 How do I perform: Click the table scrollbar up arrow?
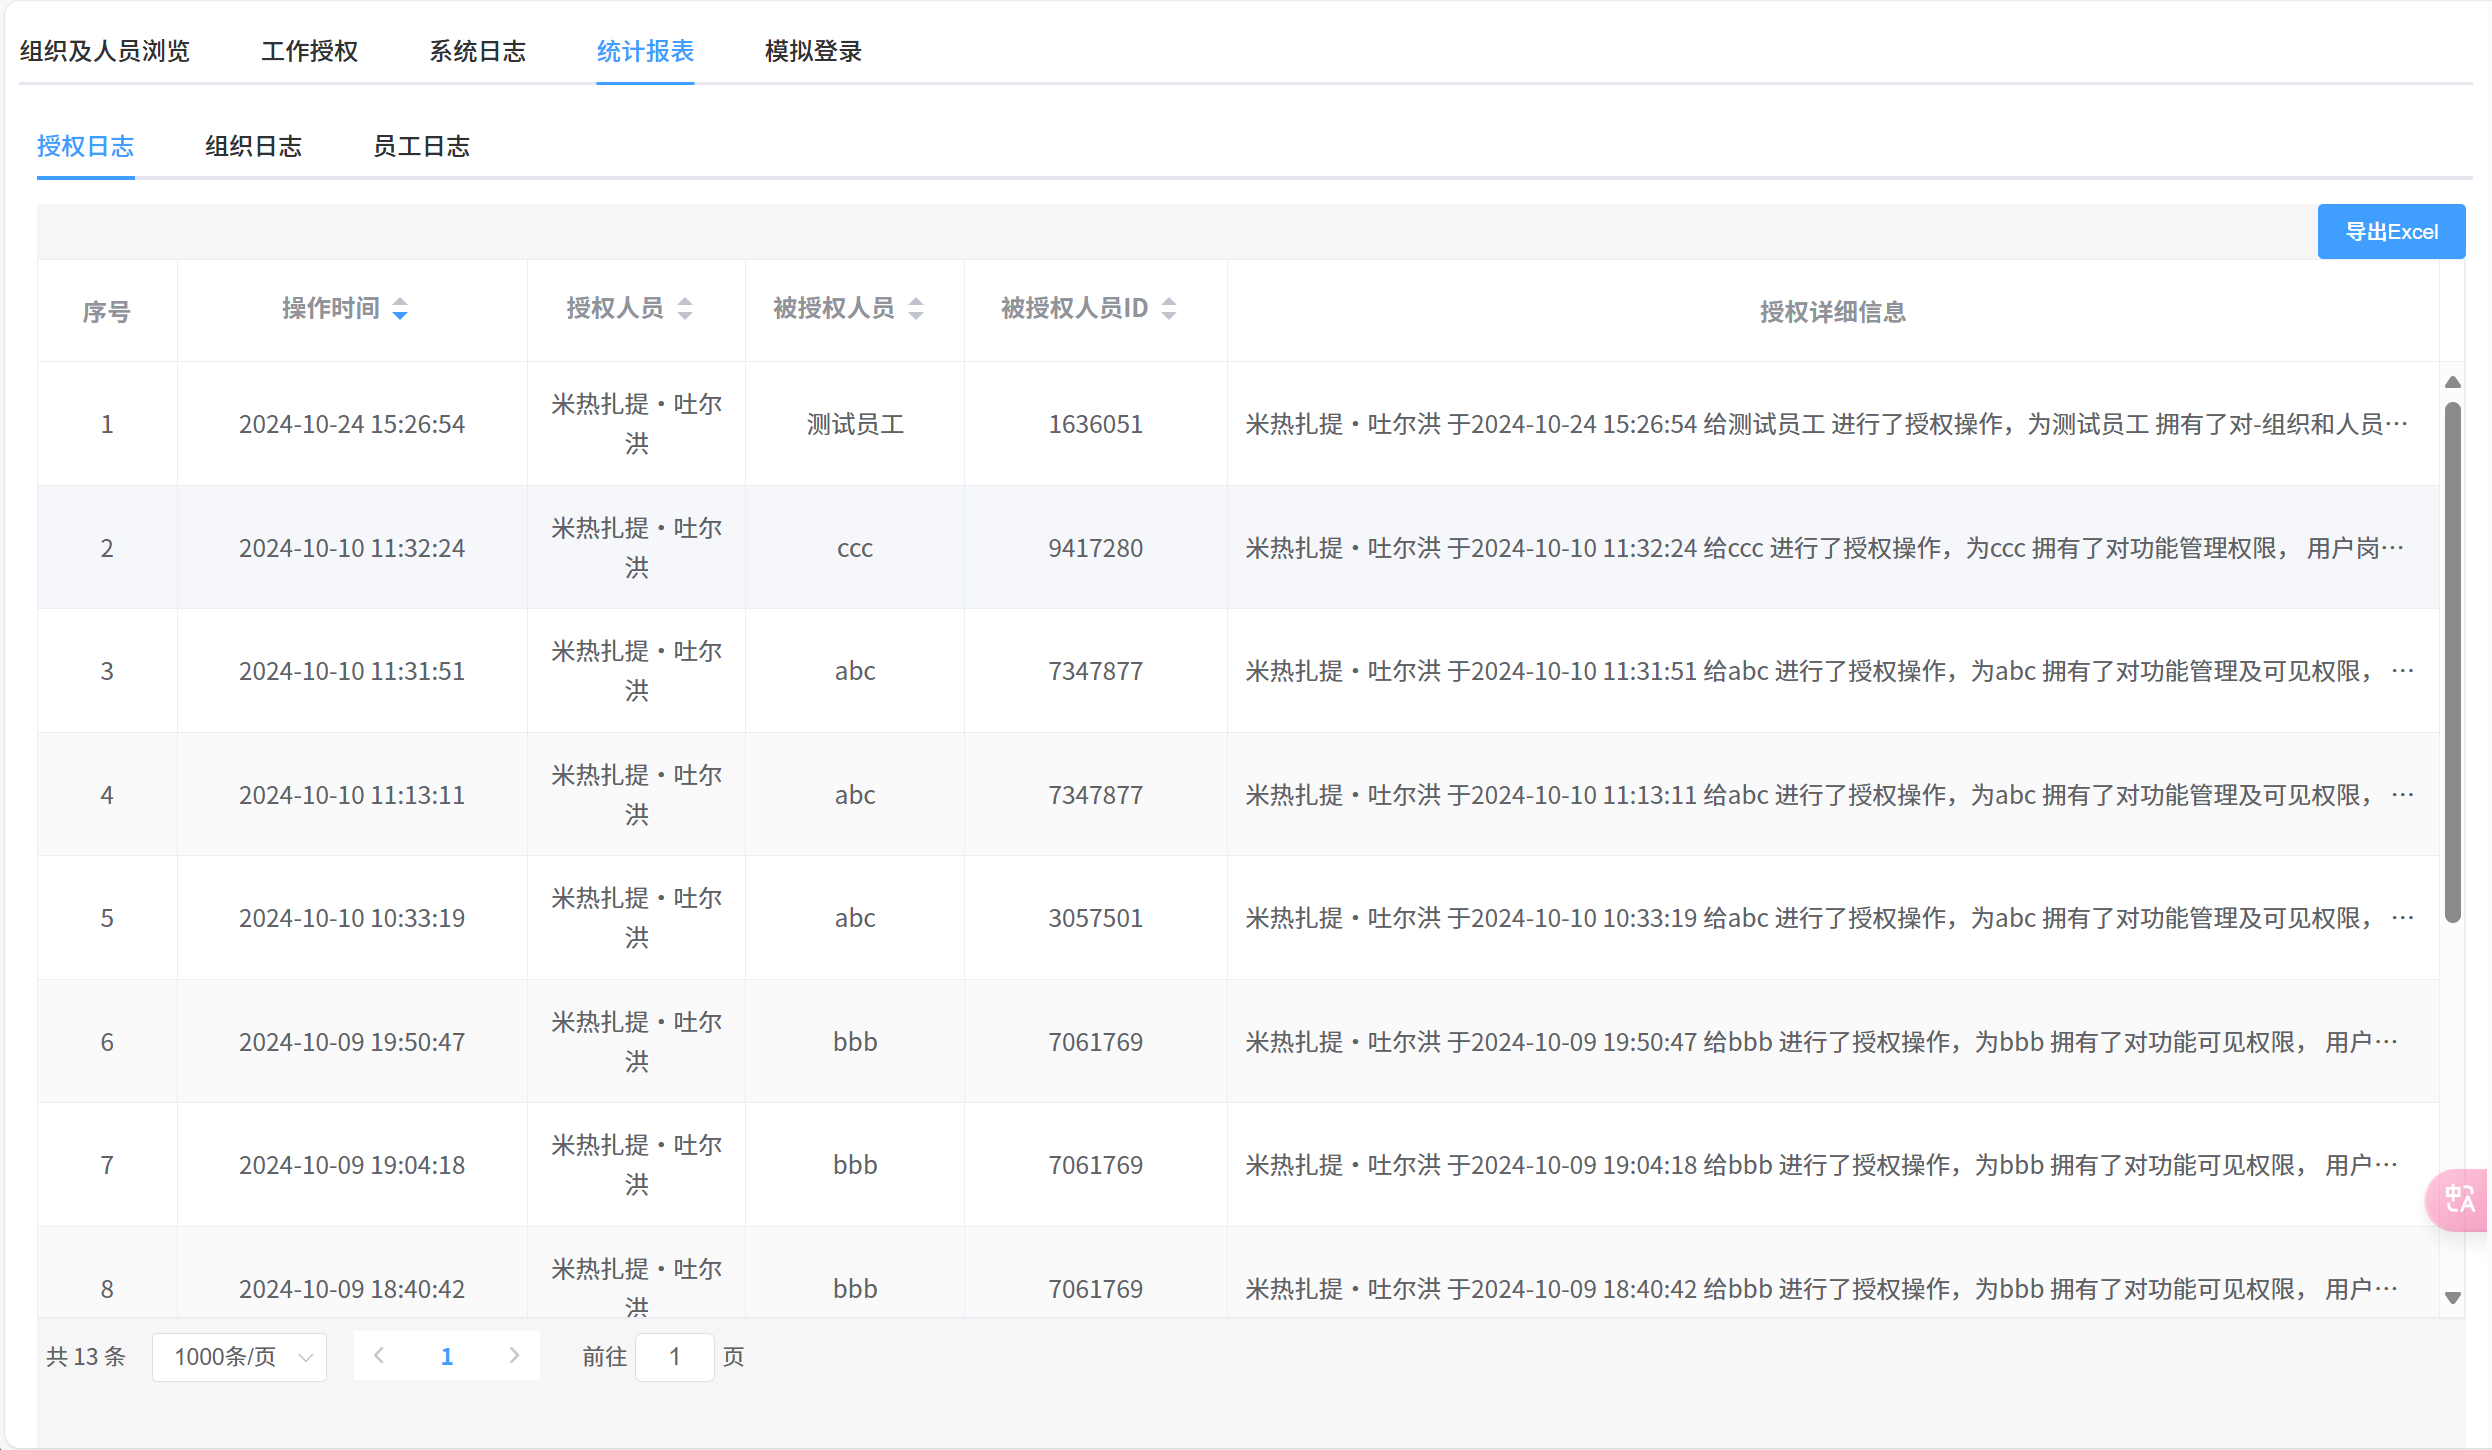click(x=2453, y=382)
